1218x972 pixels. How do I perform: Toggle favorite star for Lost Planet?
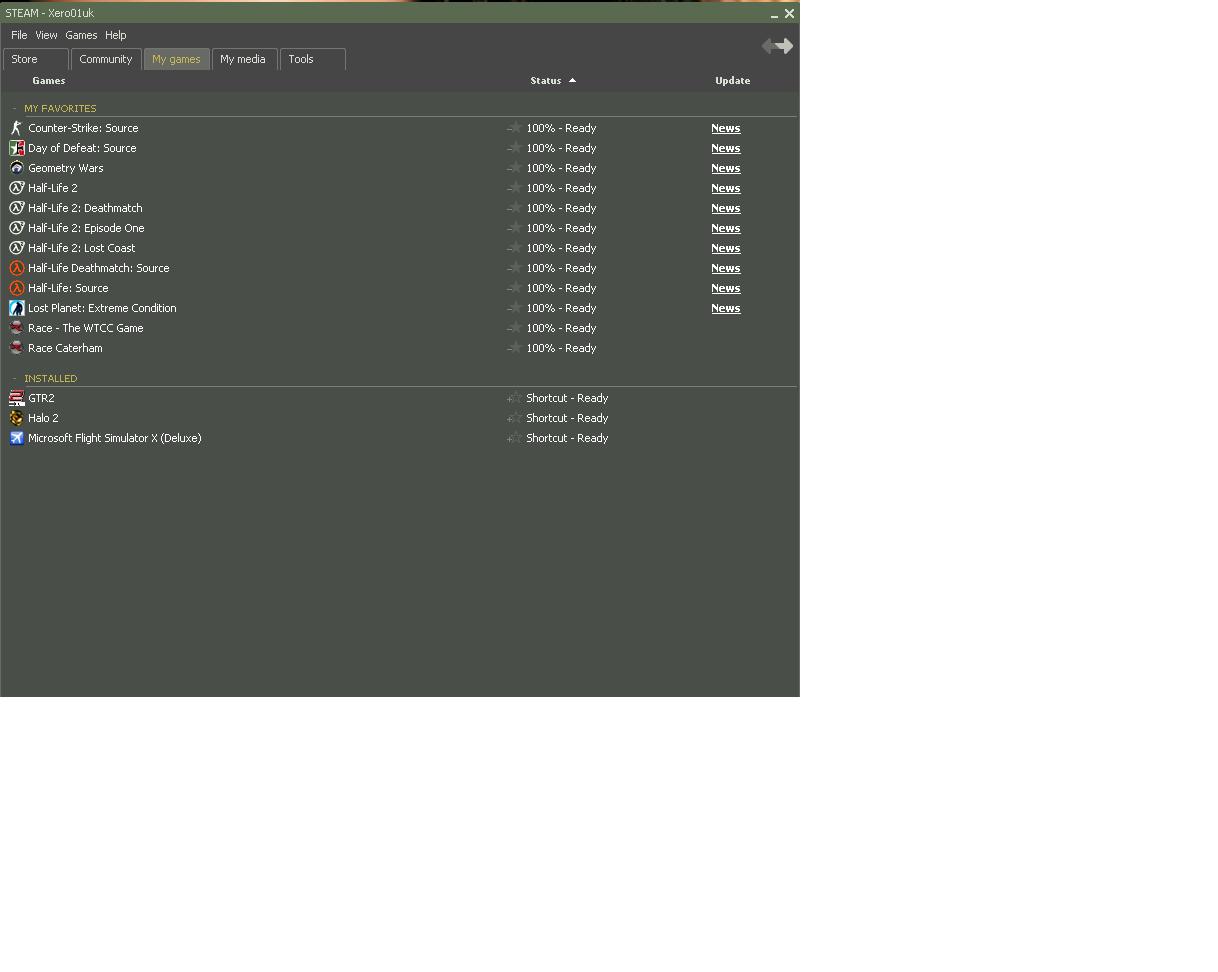coord(514,308)
